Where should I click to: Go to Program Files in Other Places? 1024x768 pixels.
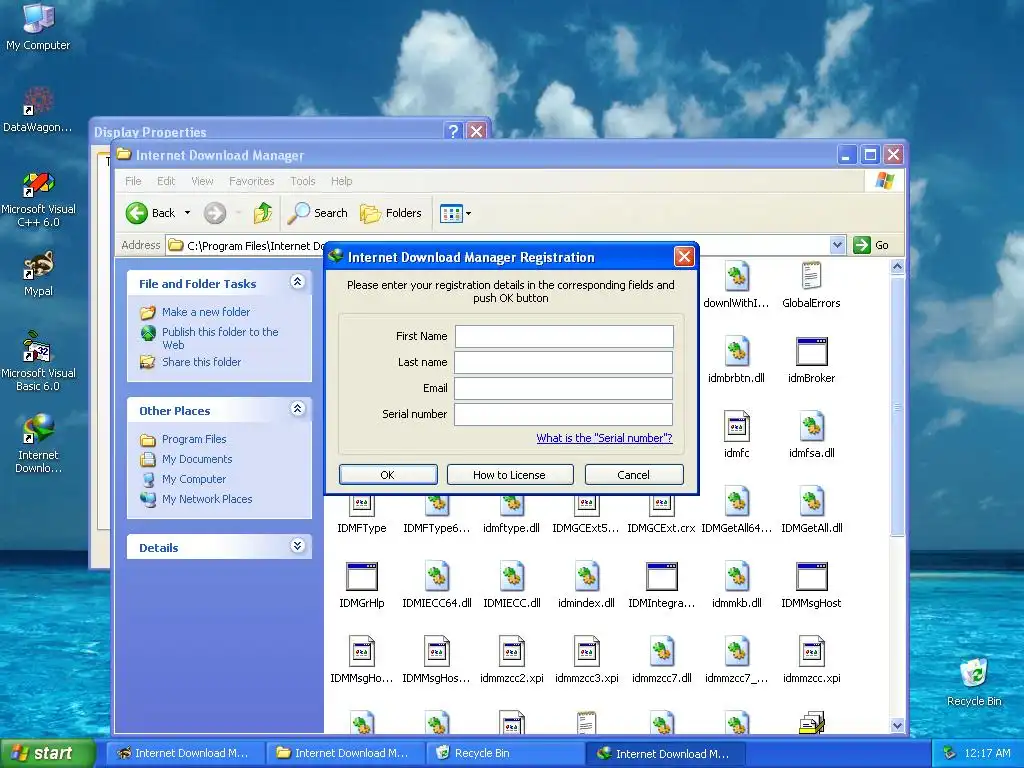pyautogui.click(x=194, y=440)
